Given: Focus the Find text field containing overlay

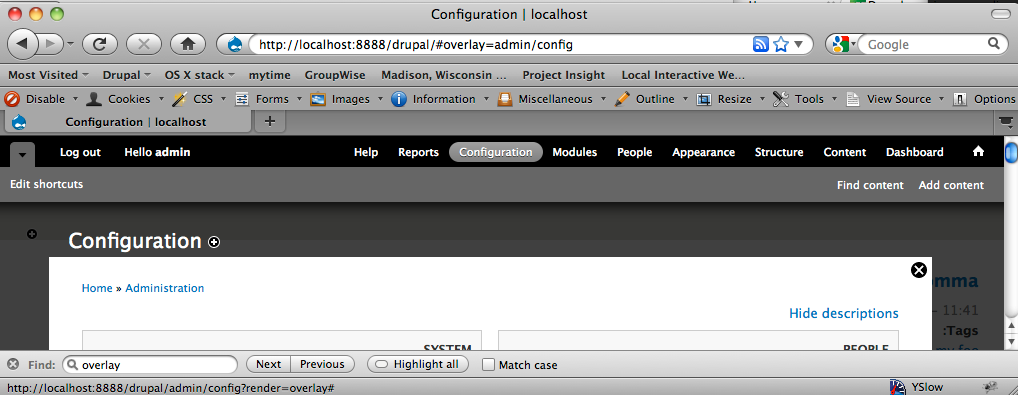Looking at the screenshot, I should (x=150, y=364).
